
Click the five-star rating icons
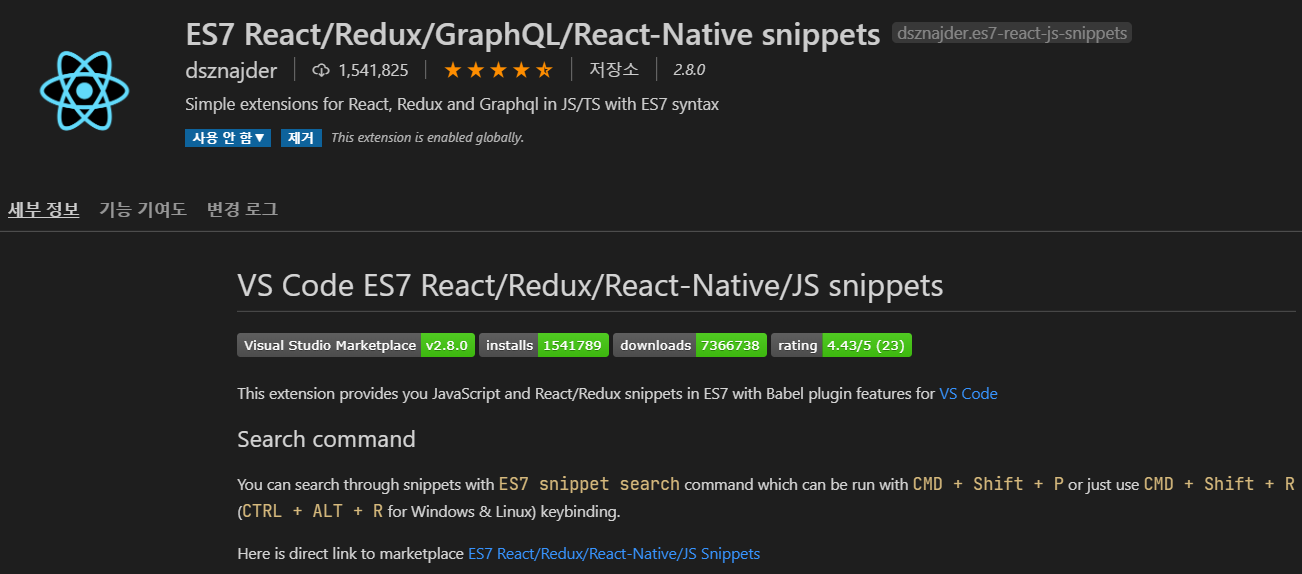498,70
